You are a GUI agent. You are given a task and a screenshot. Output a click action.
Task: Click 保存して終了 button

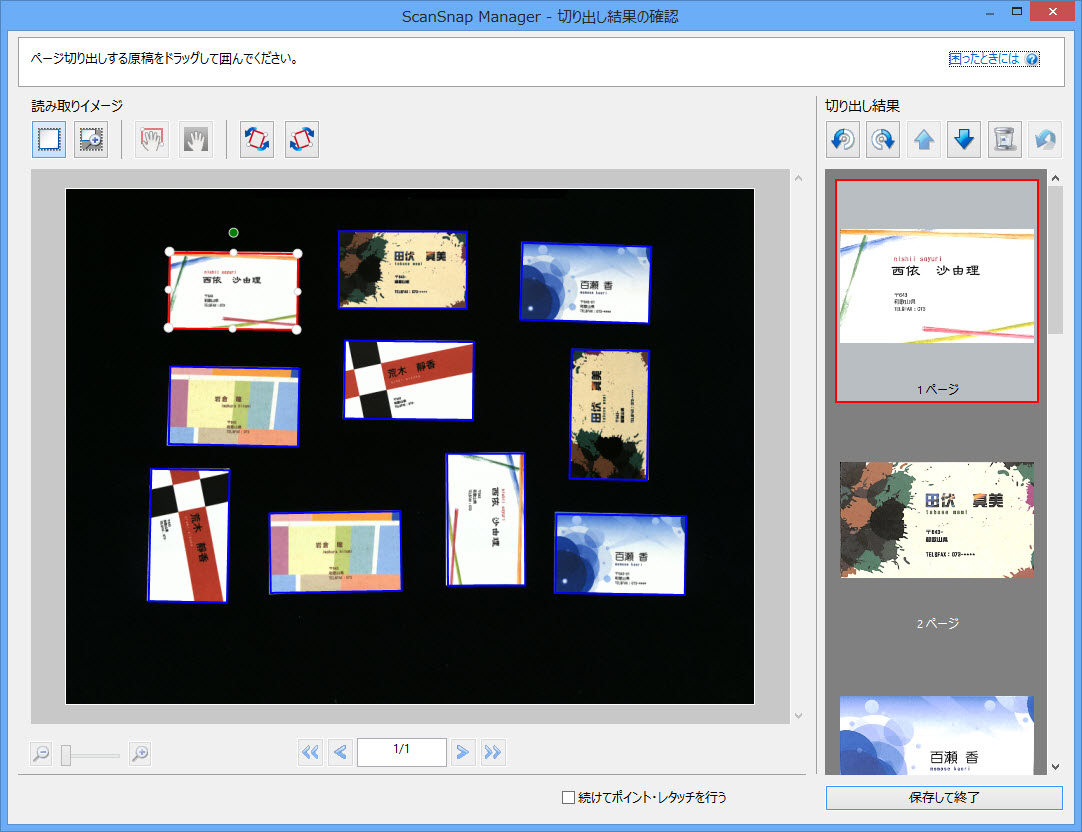tap(943, 797)
